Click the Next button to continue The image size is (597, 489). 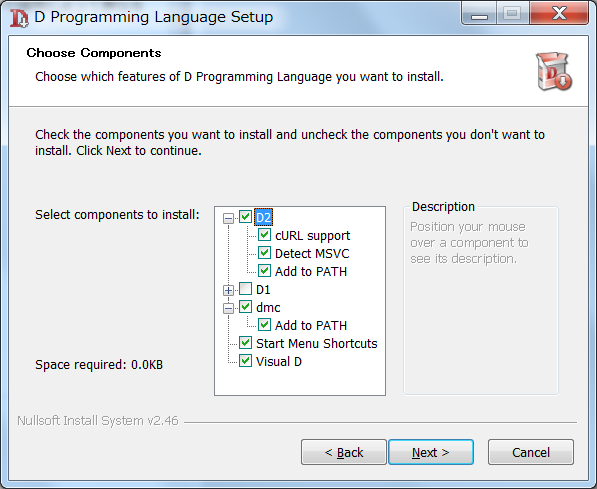coord(431,452)
